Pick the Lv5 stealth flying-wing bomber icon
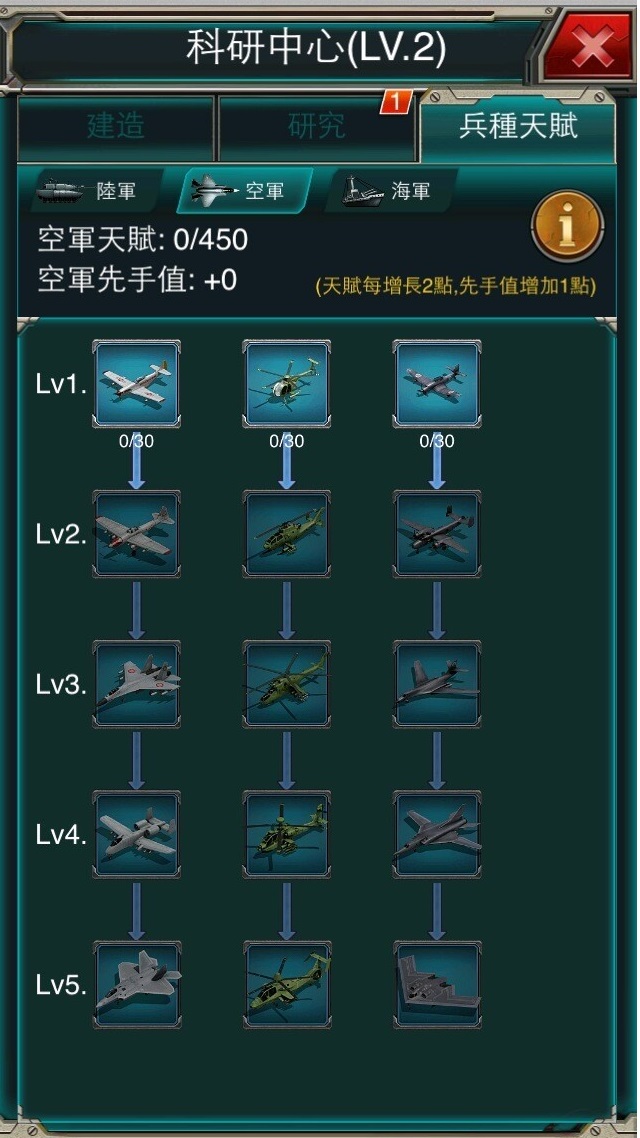Viewport: 640px width, 1138px height. [x=437, y=985]
